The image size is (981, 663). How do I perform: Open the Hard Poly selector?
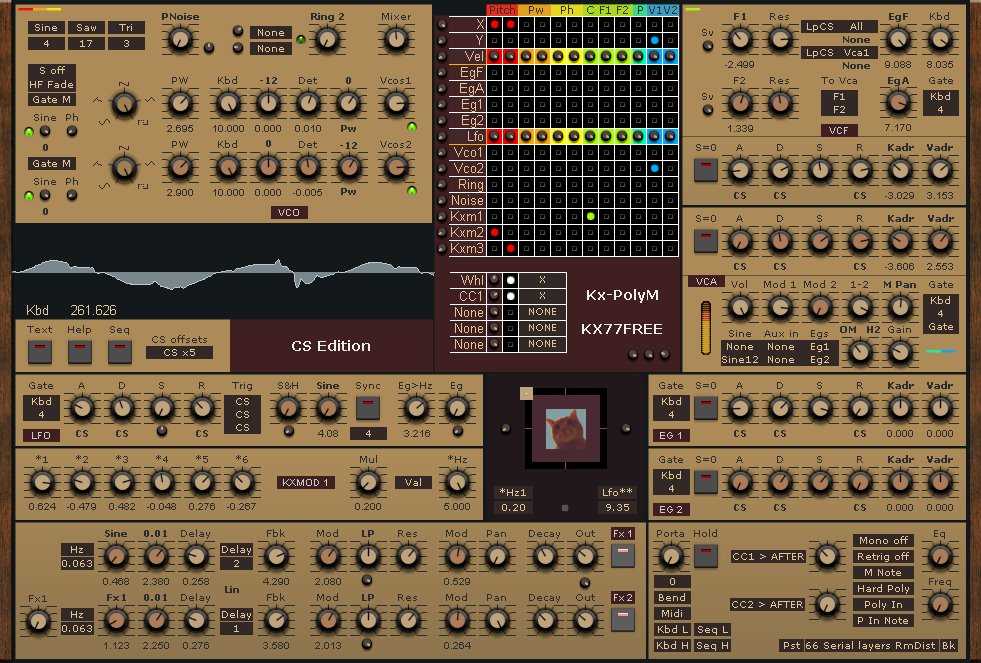pyautogui.click(x=883, y=589)
